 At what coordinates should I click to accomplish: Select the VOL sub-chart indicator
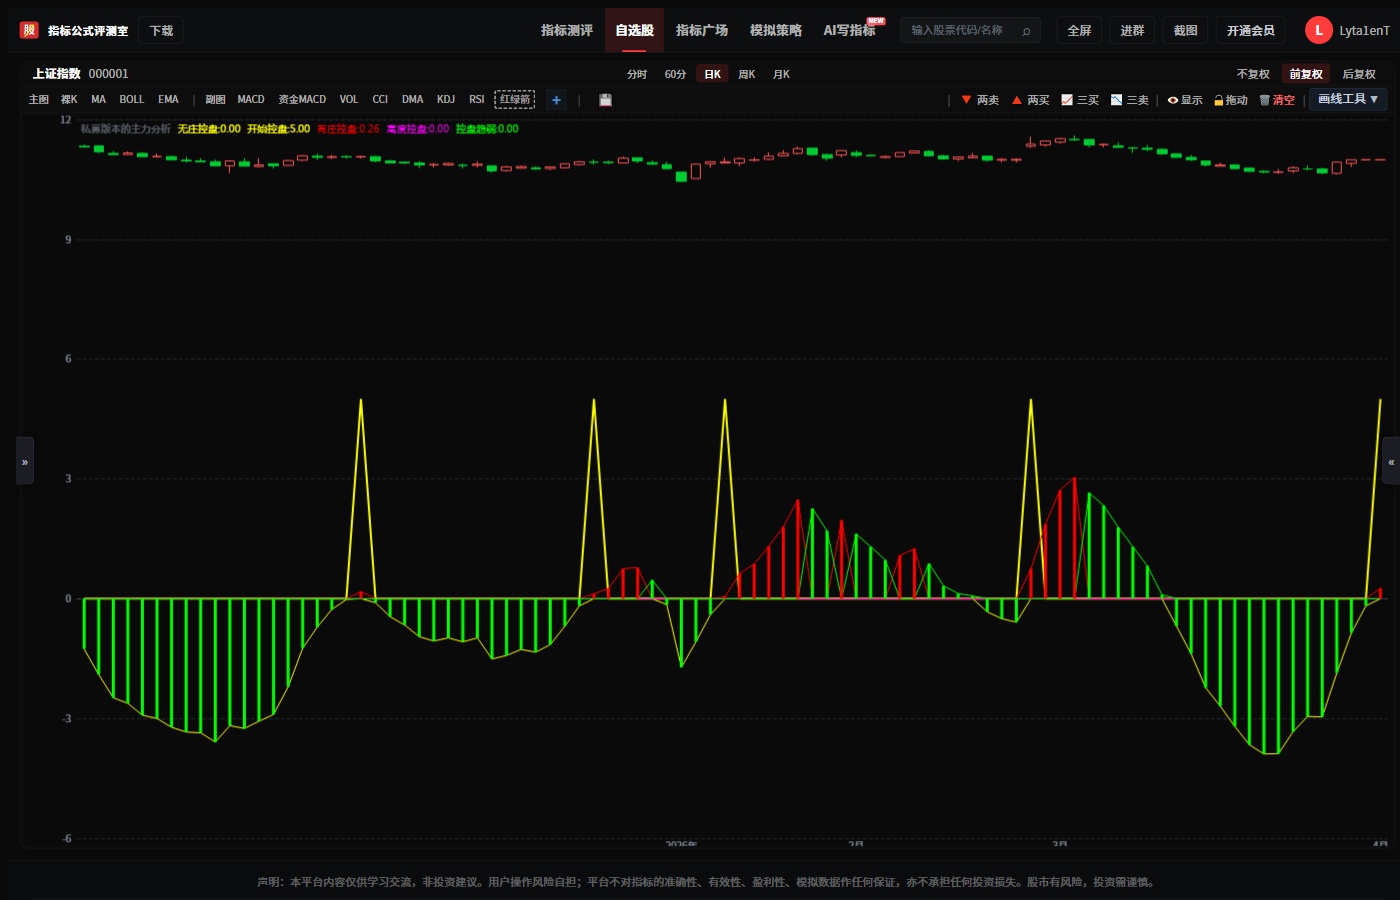(x=349, y=100)
